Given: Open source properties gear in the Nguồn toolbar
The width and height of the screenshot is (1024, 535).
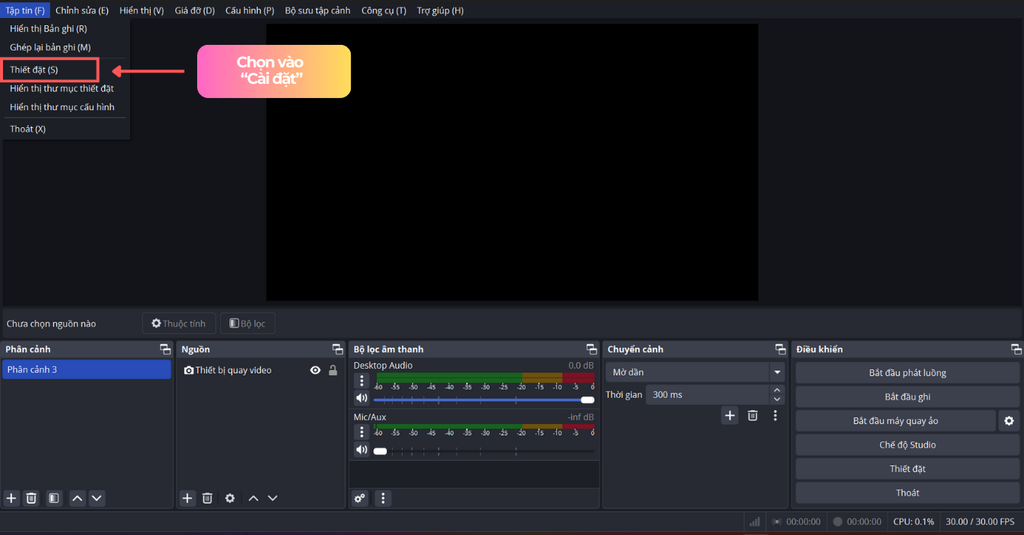Looking at the screenshot, I should 230,498.
